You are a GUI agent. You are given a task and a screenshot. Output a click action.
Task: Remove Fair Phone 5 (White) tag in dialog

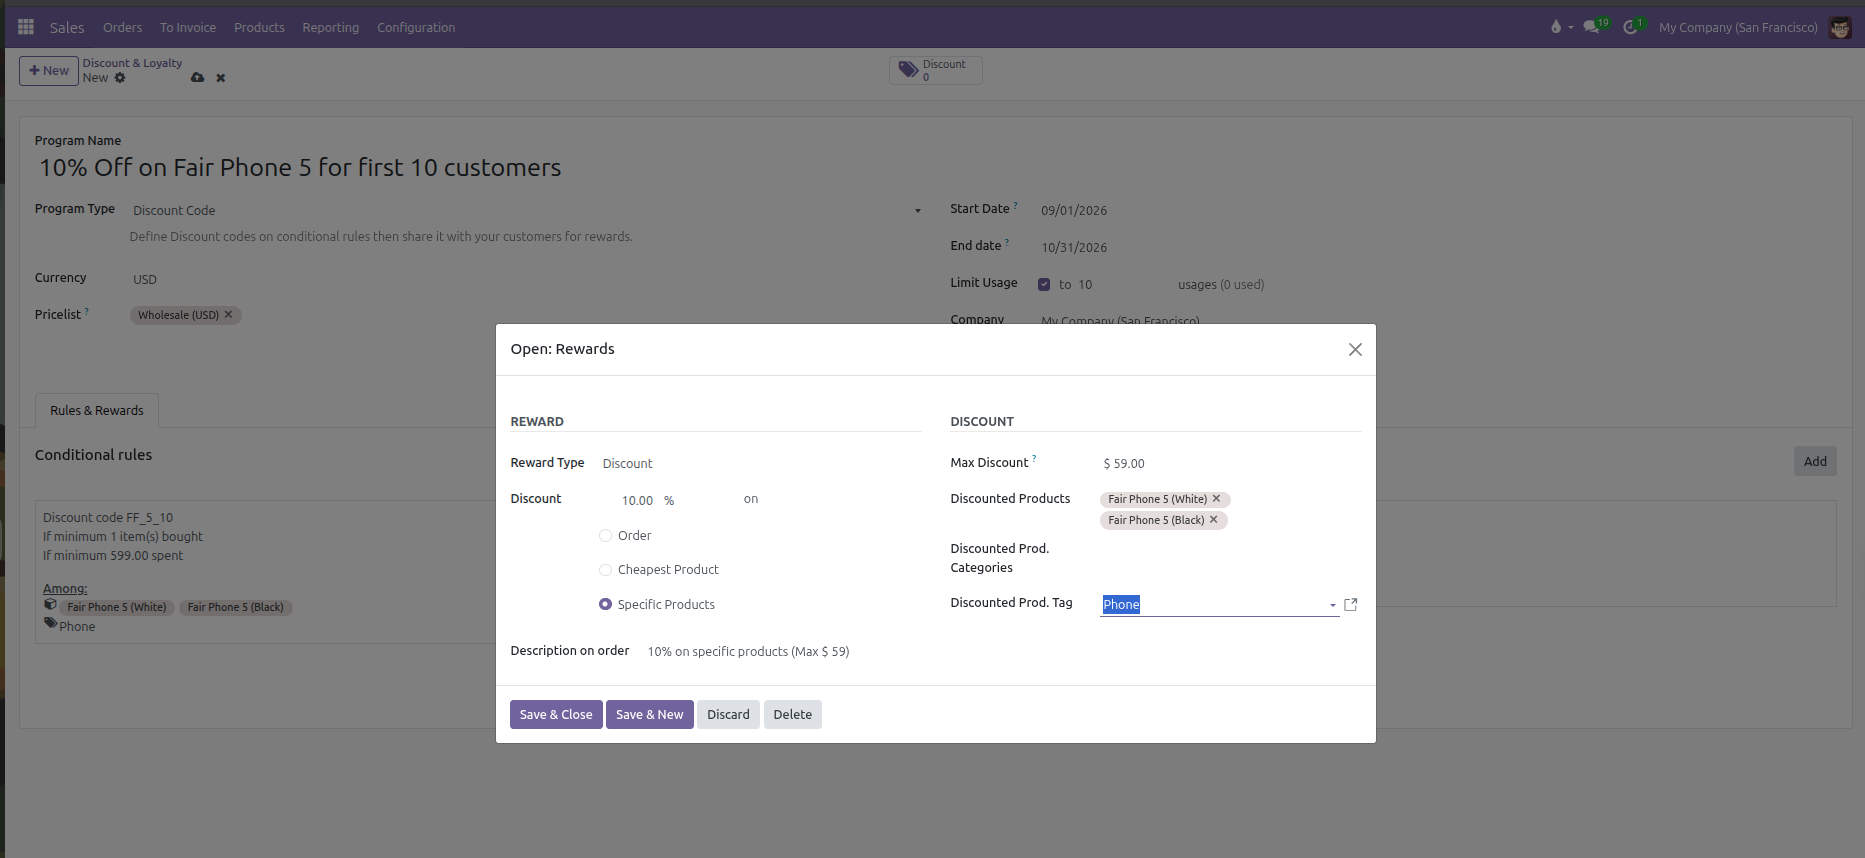(x=1216, y=499)
